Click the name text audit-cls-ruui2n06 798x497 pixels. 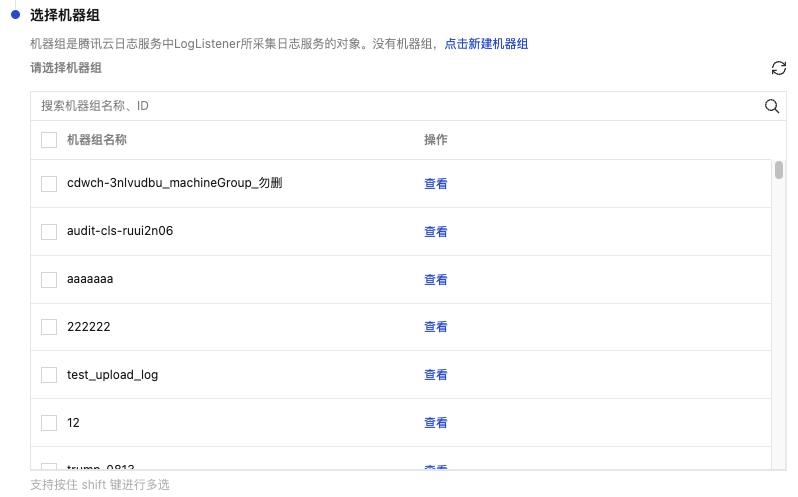tap(120, 231)
